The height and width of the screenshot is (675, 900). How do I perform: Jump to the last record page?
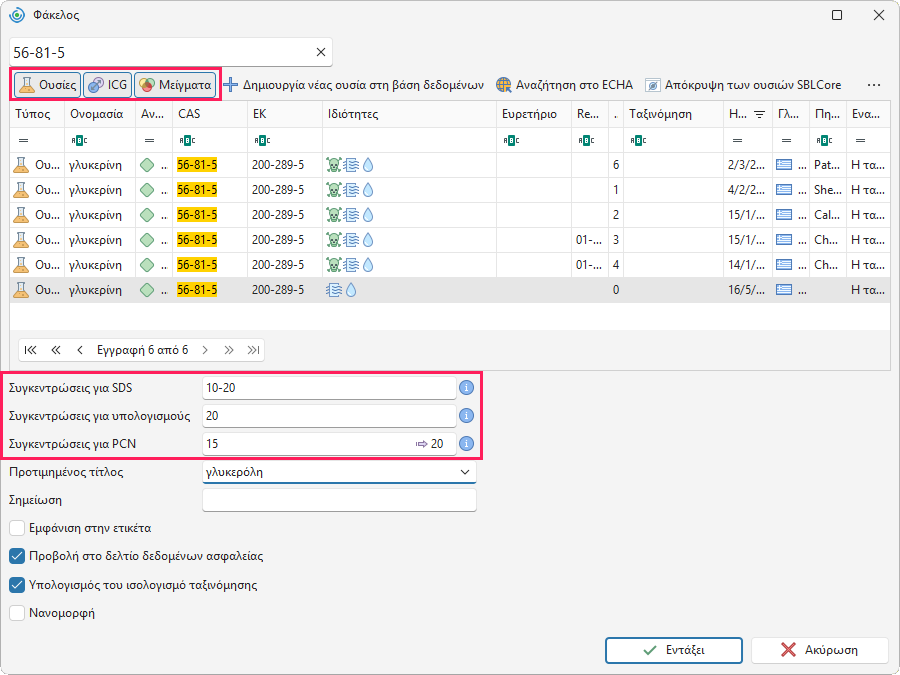click(x=254, y=350)
